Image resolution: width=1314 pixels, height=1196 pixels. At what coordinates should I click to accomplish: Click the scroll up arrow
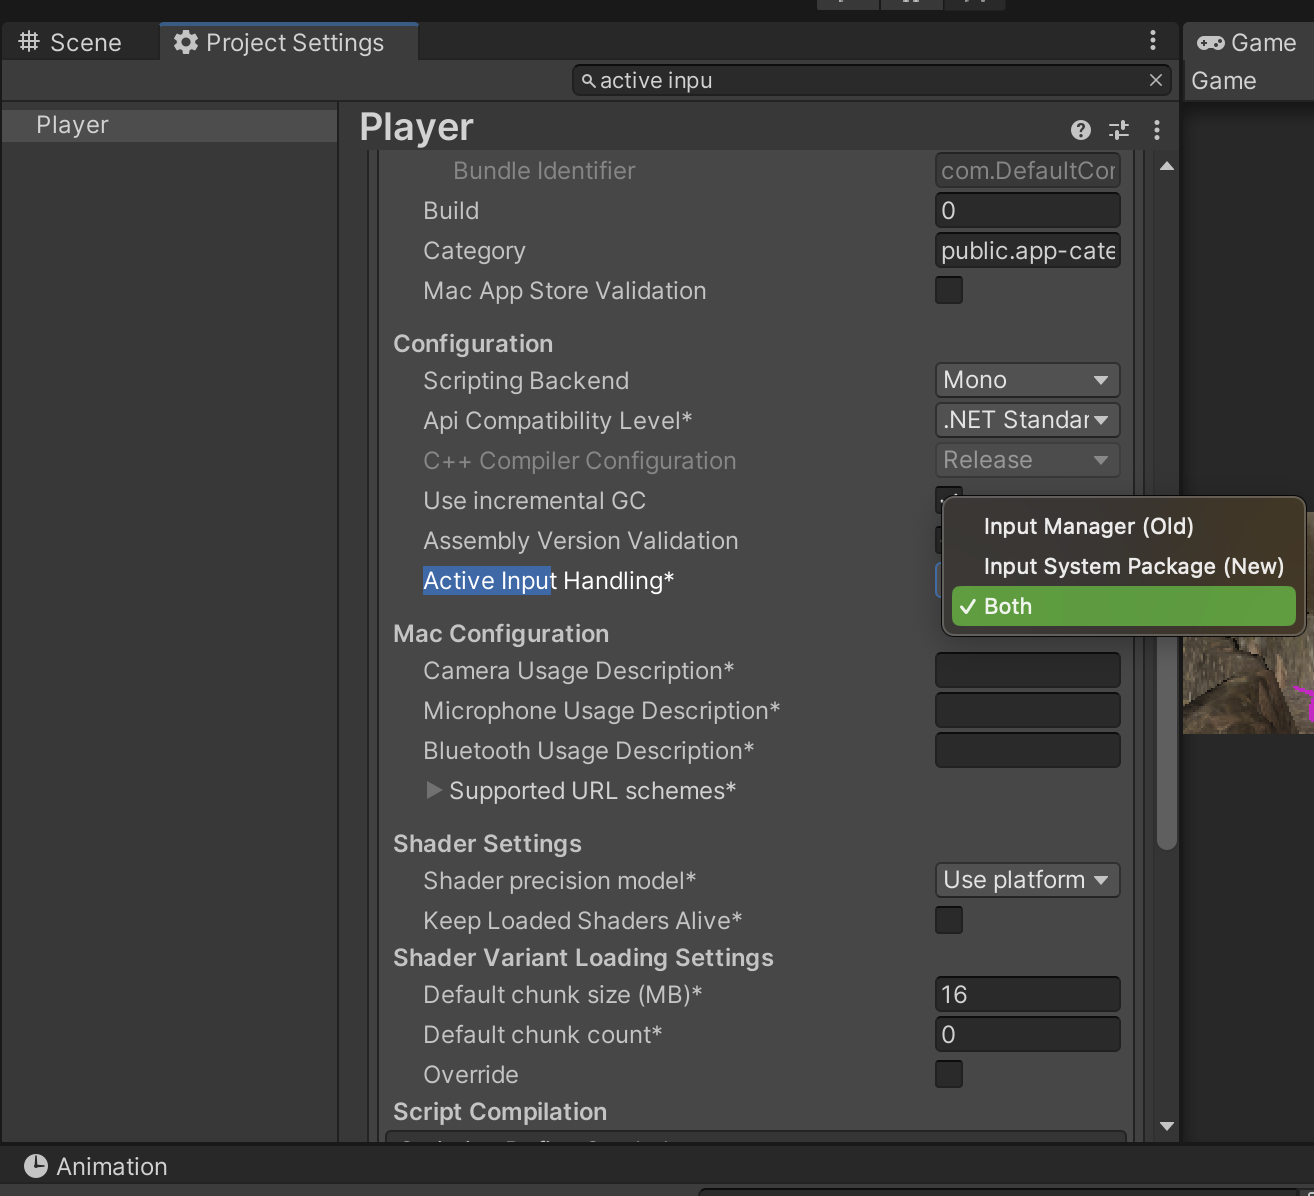click(1166, 166)
